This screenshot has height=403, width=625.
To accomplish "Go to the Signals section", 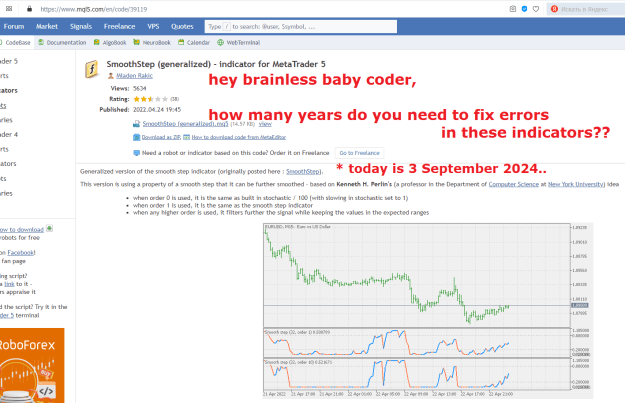I will 81,26.
